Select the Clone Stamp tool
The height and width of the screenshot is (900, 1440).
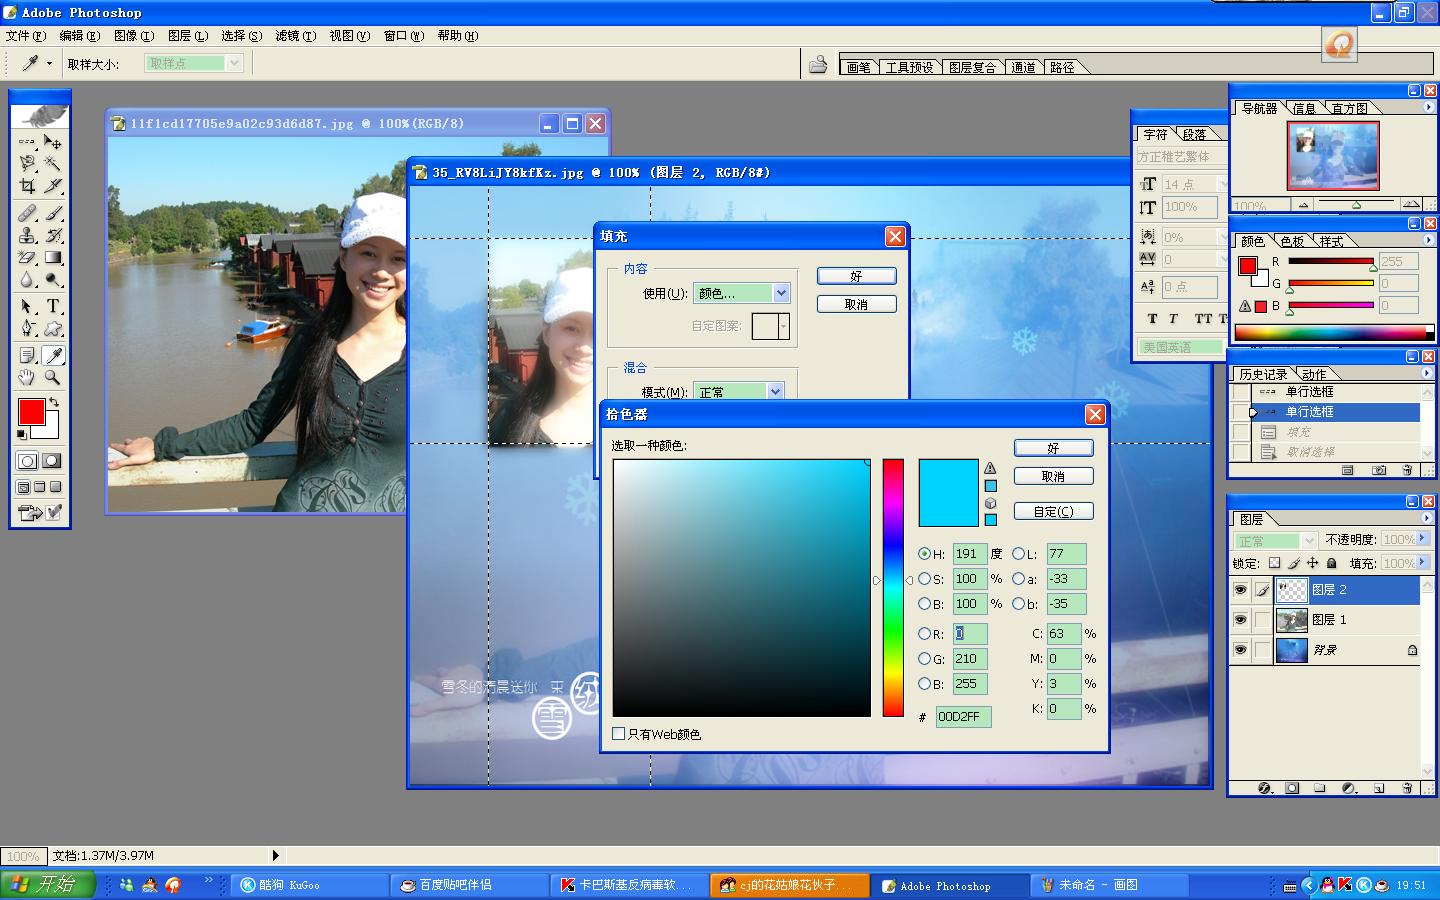tap(27, 235)
